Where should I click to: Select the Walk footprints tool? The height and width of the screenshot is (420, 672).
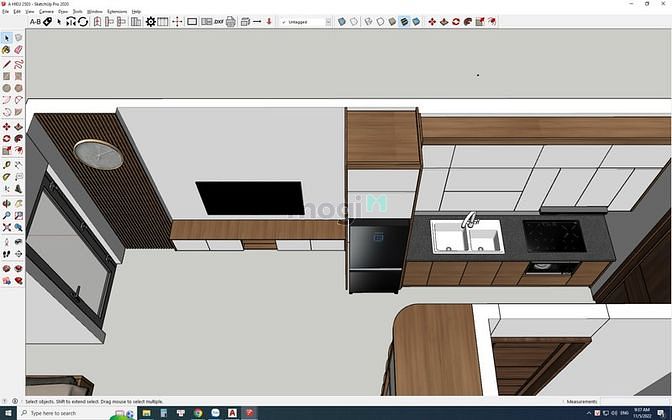[x=6, y=254]
